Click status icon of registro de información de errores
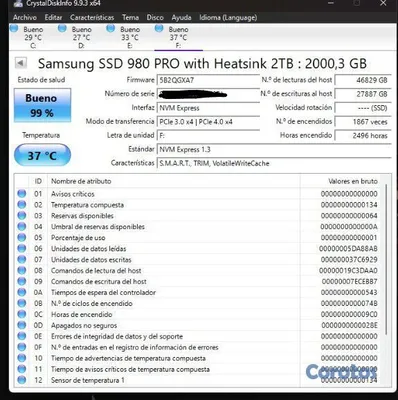 tap(22, 347)
